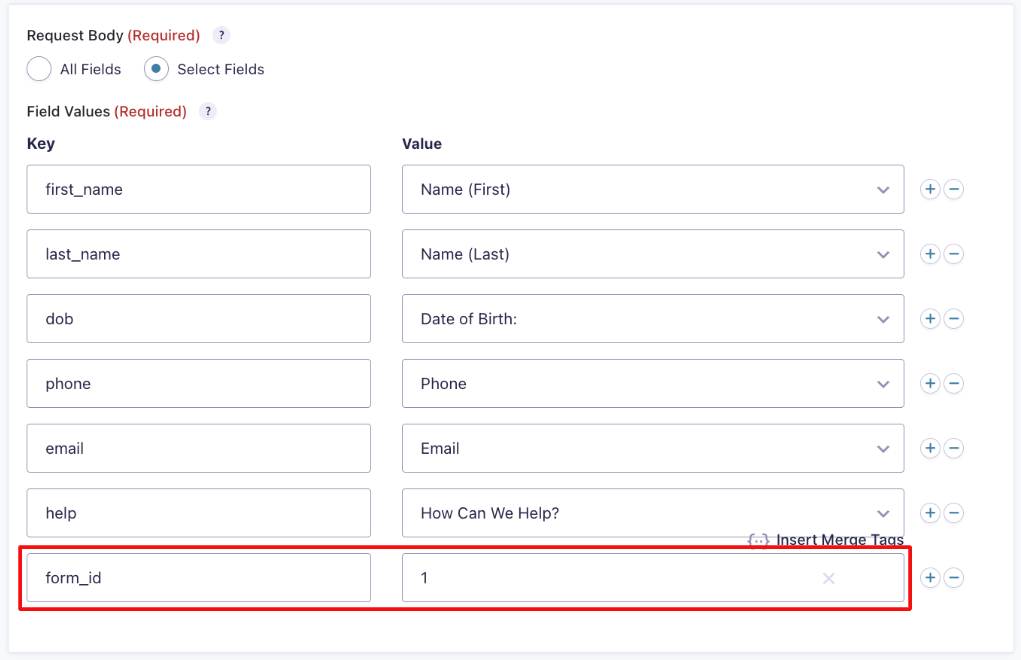
Task: Add a row below first_name using plus icon
Action: [x=929, y=189]
